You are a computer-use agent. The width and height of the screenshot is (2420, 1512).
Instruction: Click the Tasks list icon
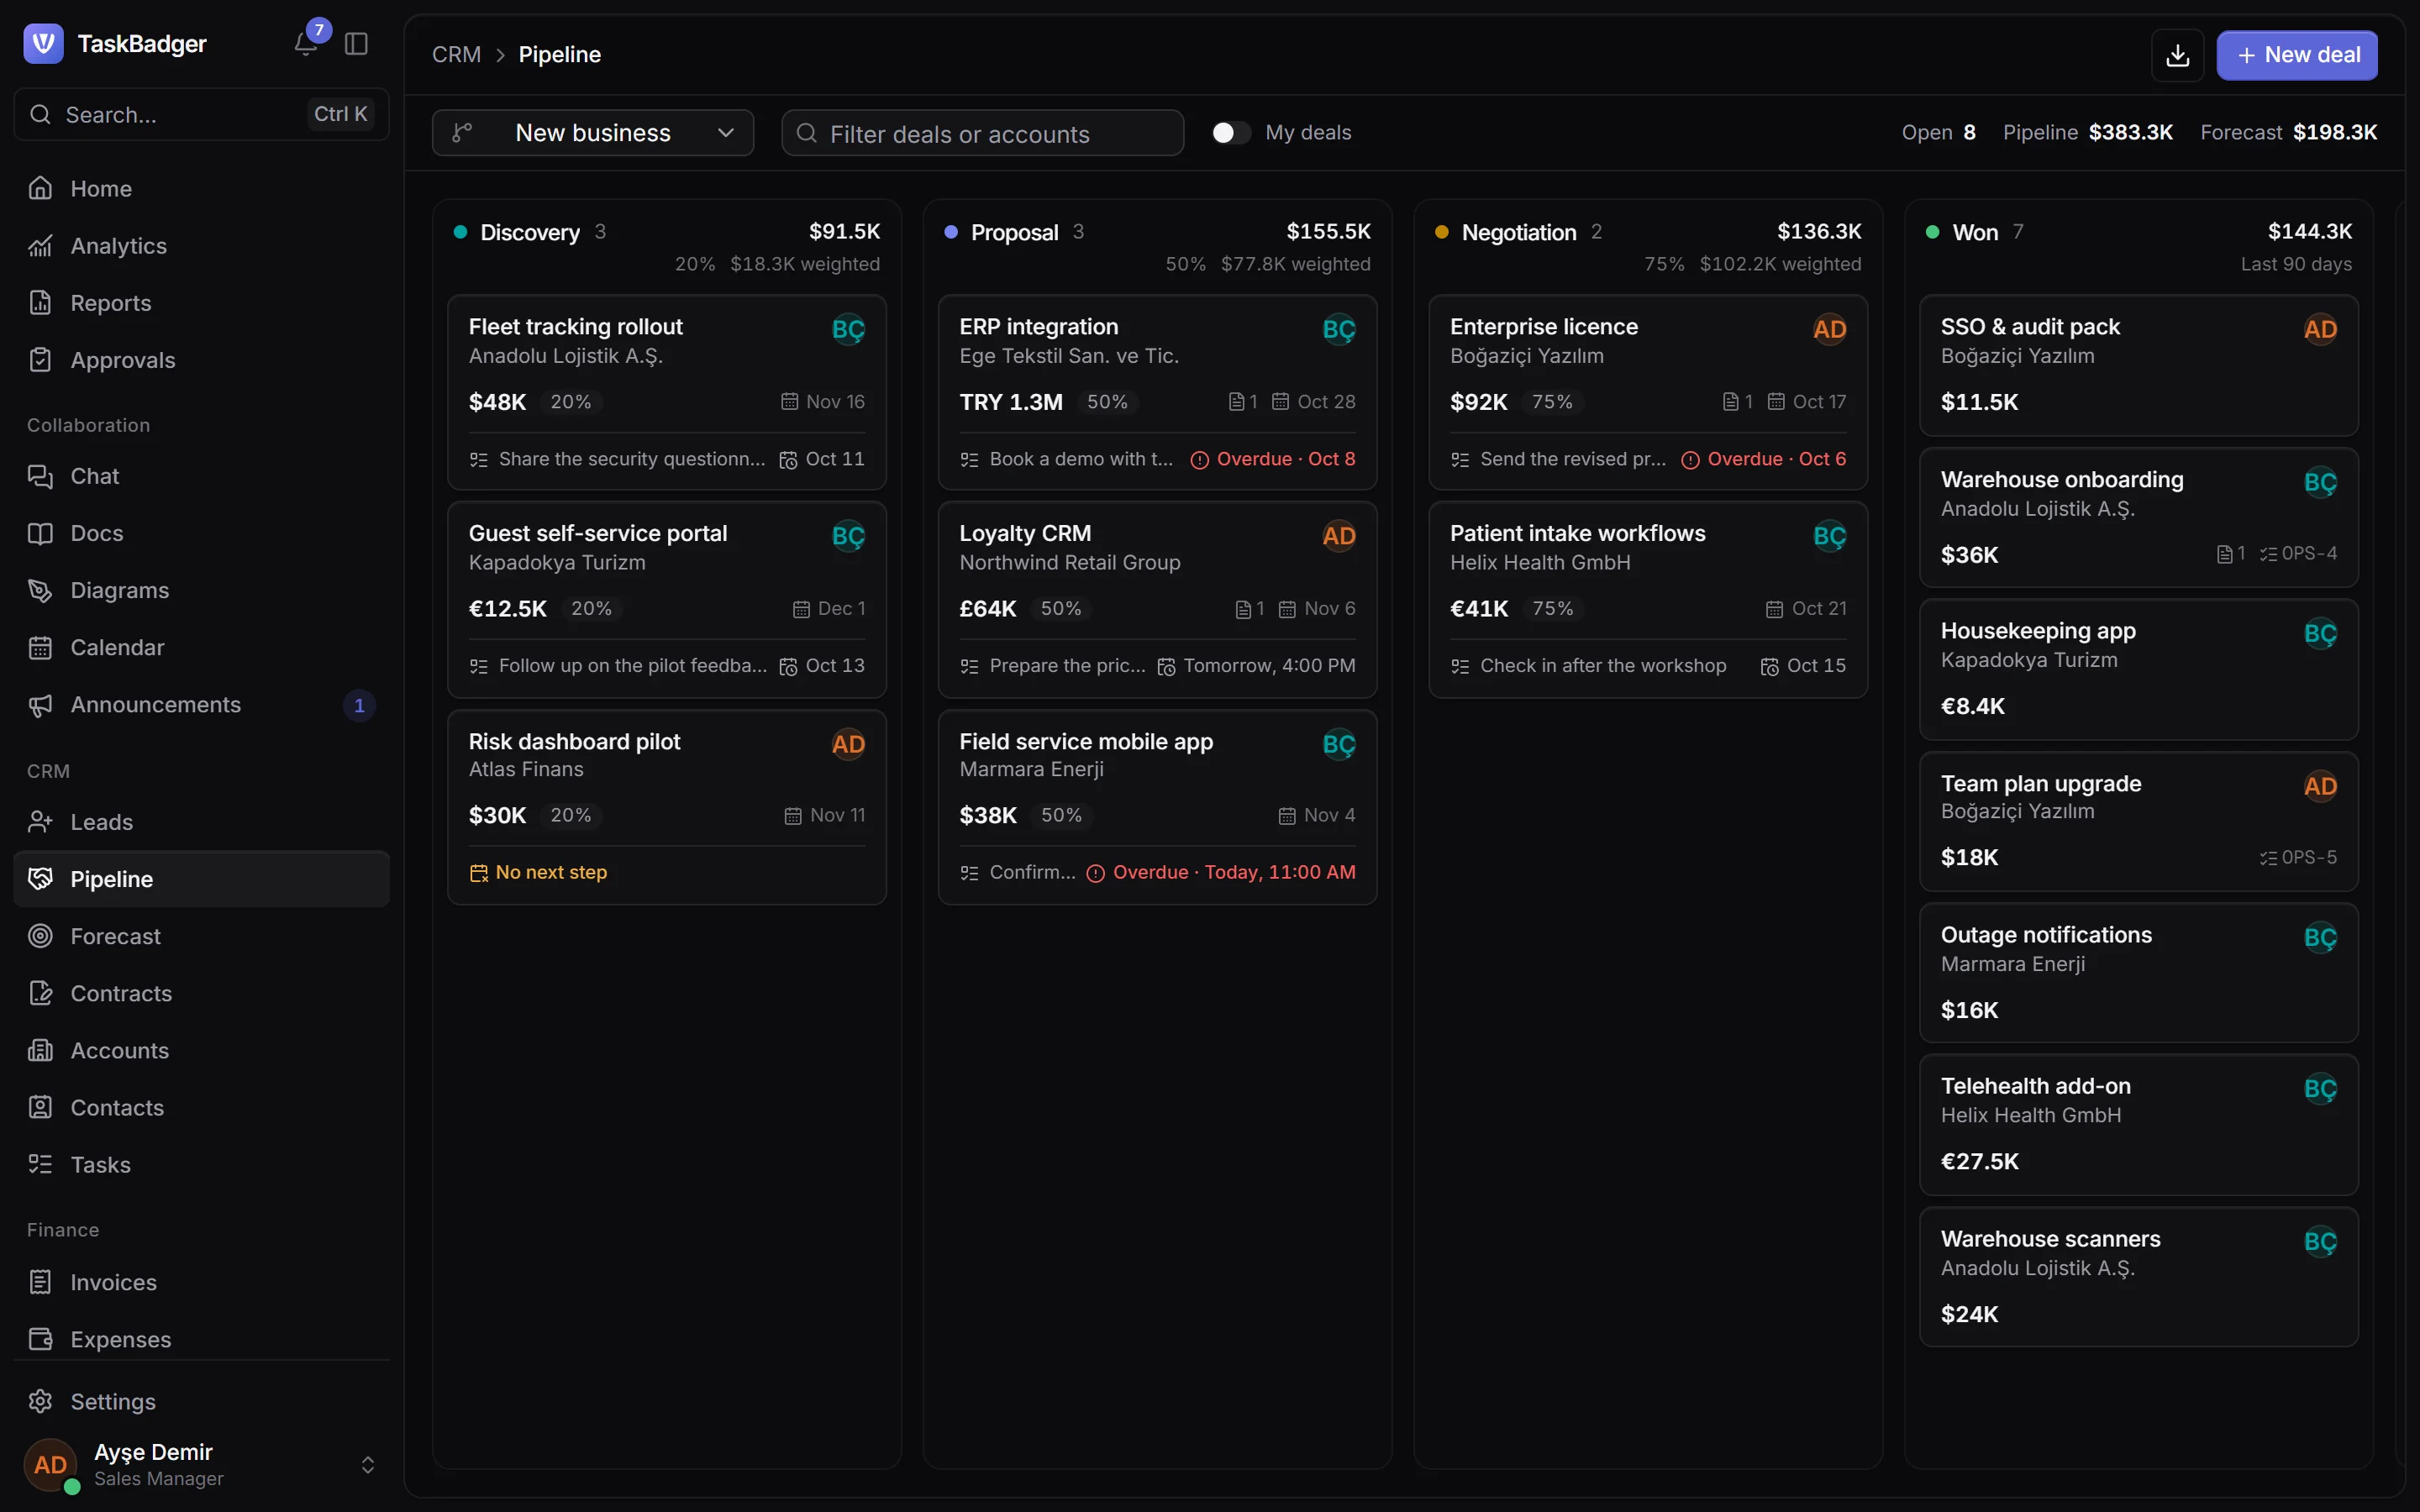40,1164
